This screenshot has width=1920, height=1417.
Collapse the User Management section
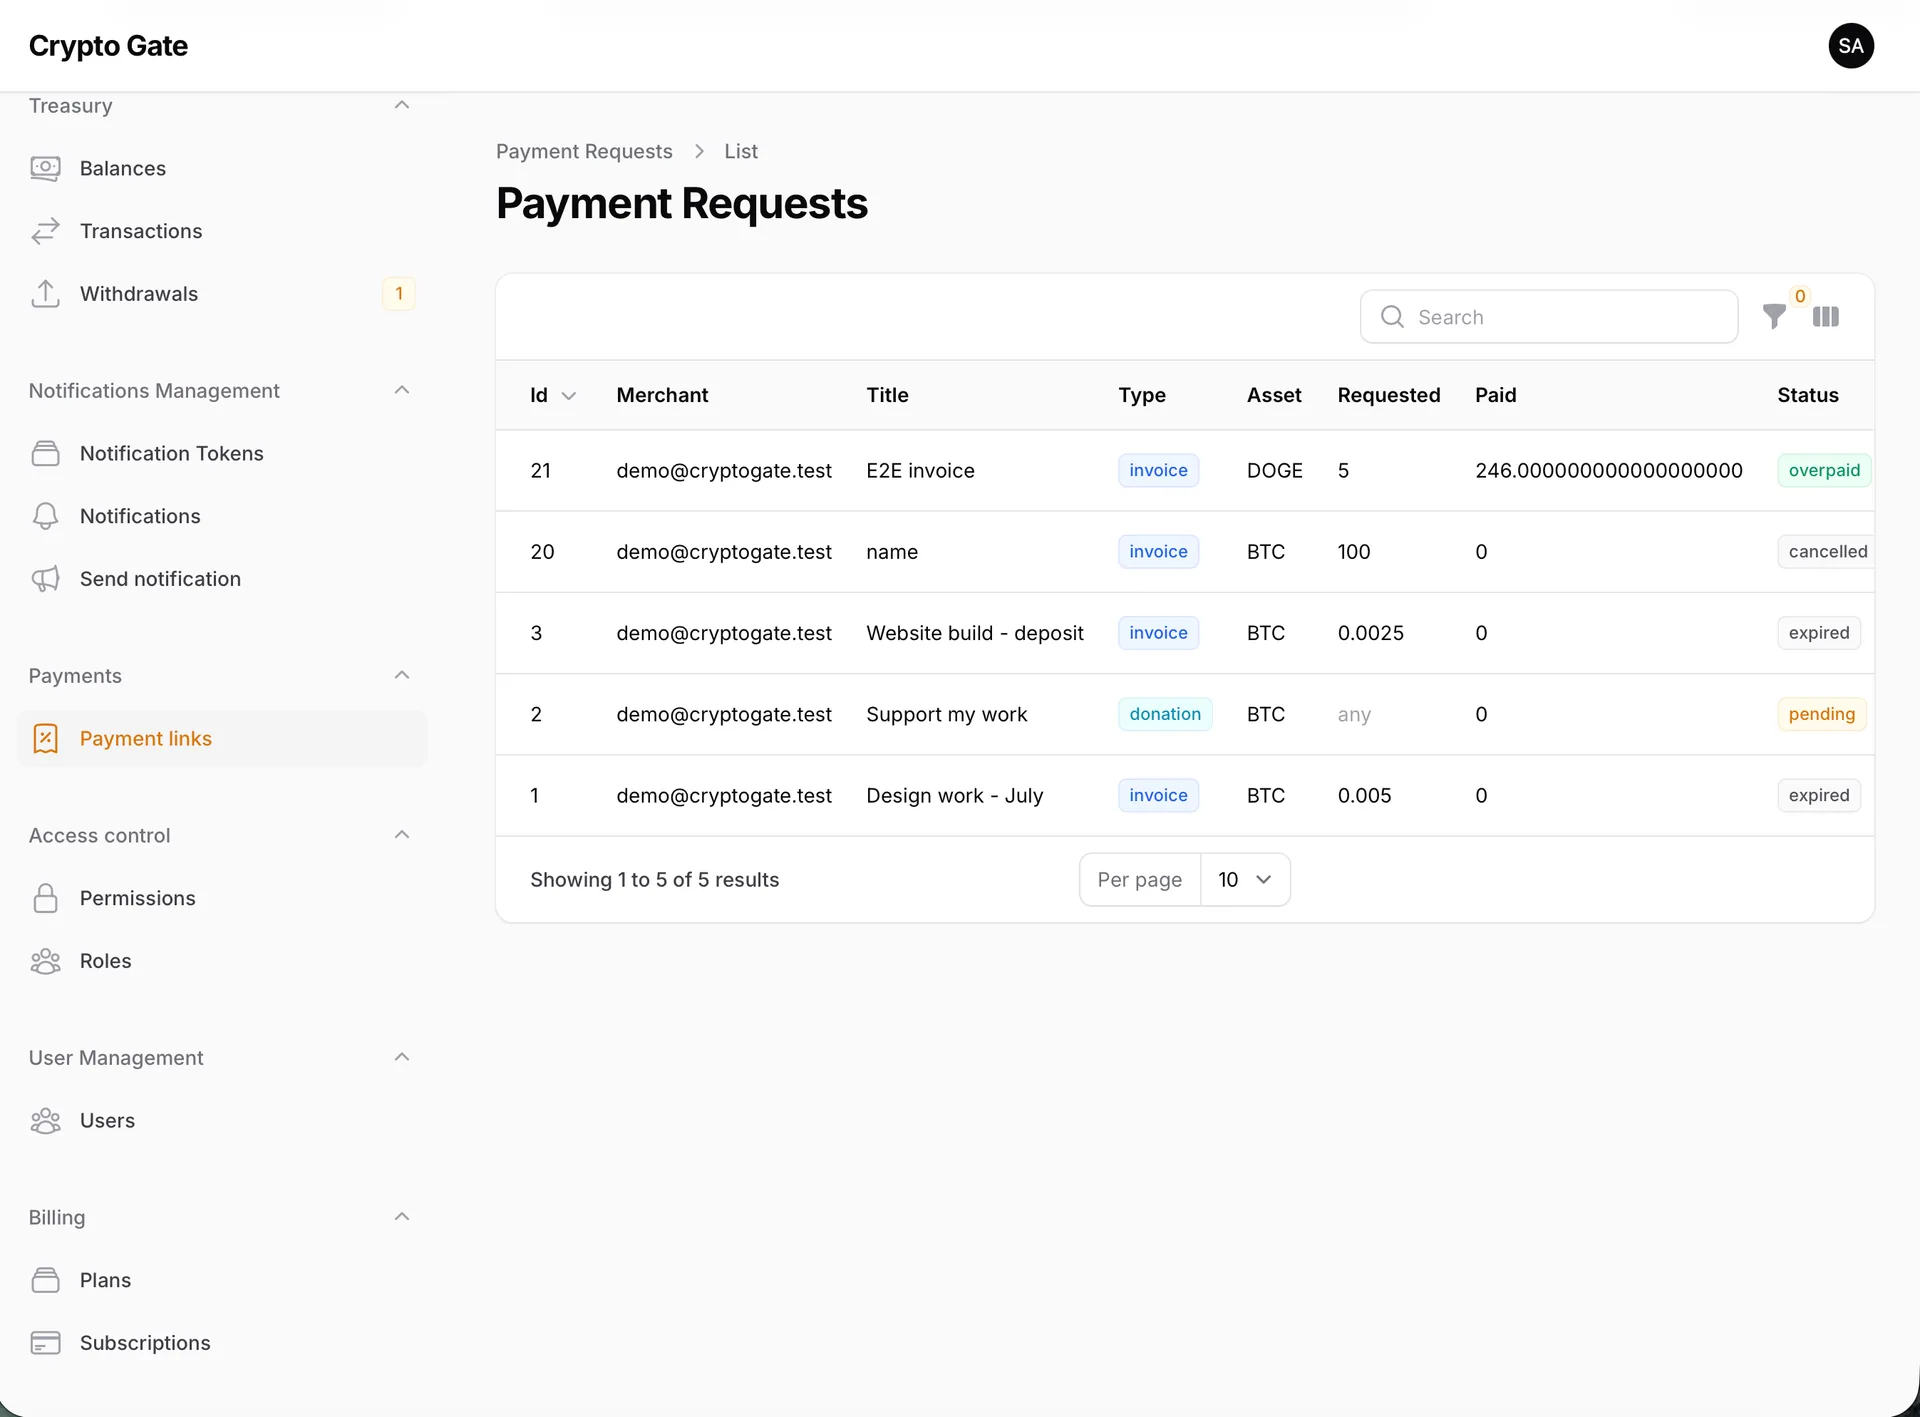402,1057
